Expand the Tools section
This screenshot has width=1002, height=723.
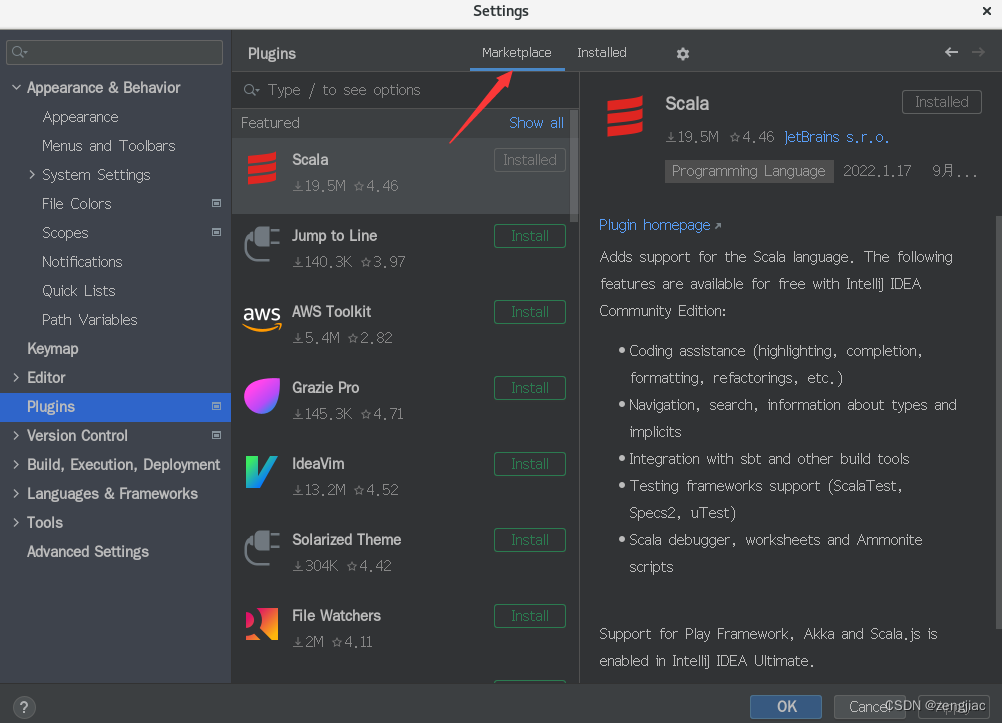[17, 522]
